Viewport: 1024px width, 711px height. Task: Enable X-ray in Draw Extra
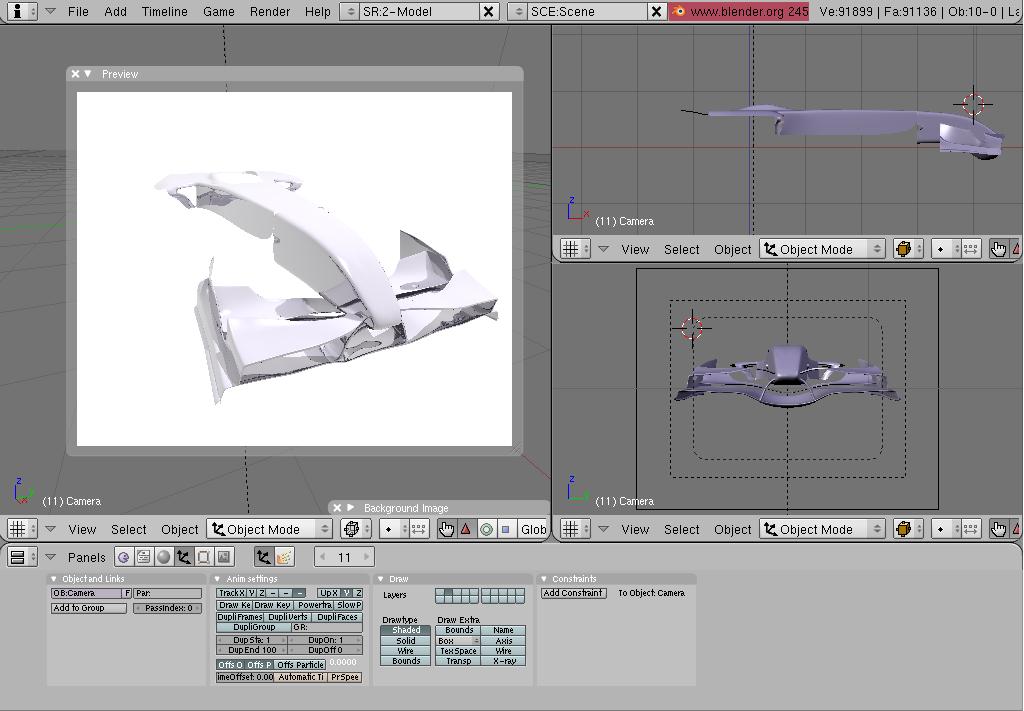(504, 661)
